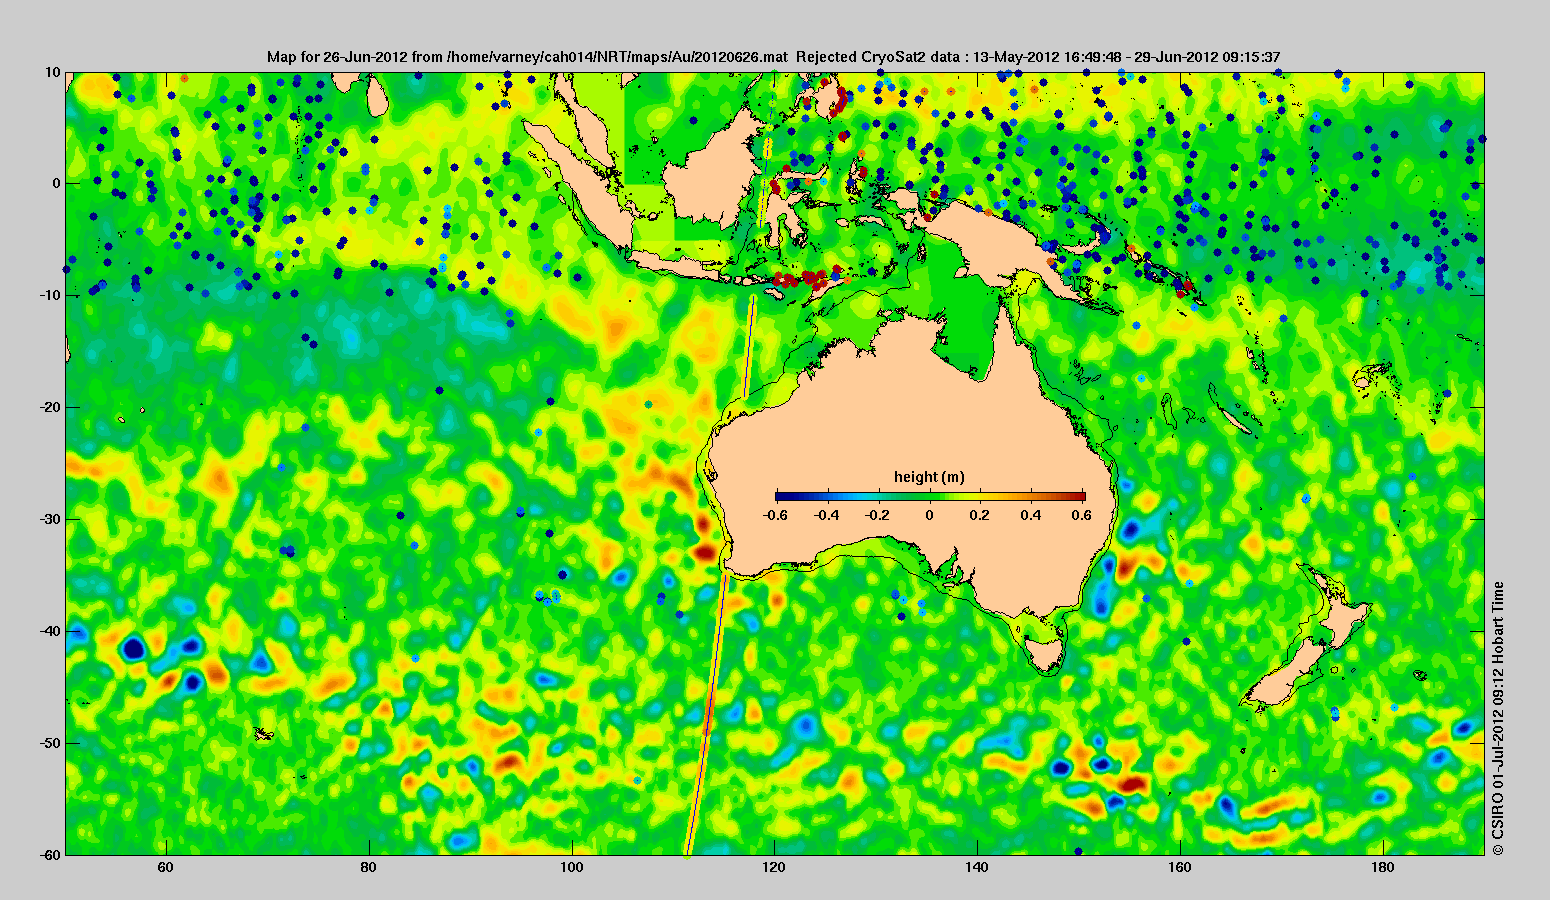Click the Tasmania island landmass
Image resolution: width=1550 pixels, height=900 pixels.
(1045, 656)
